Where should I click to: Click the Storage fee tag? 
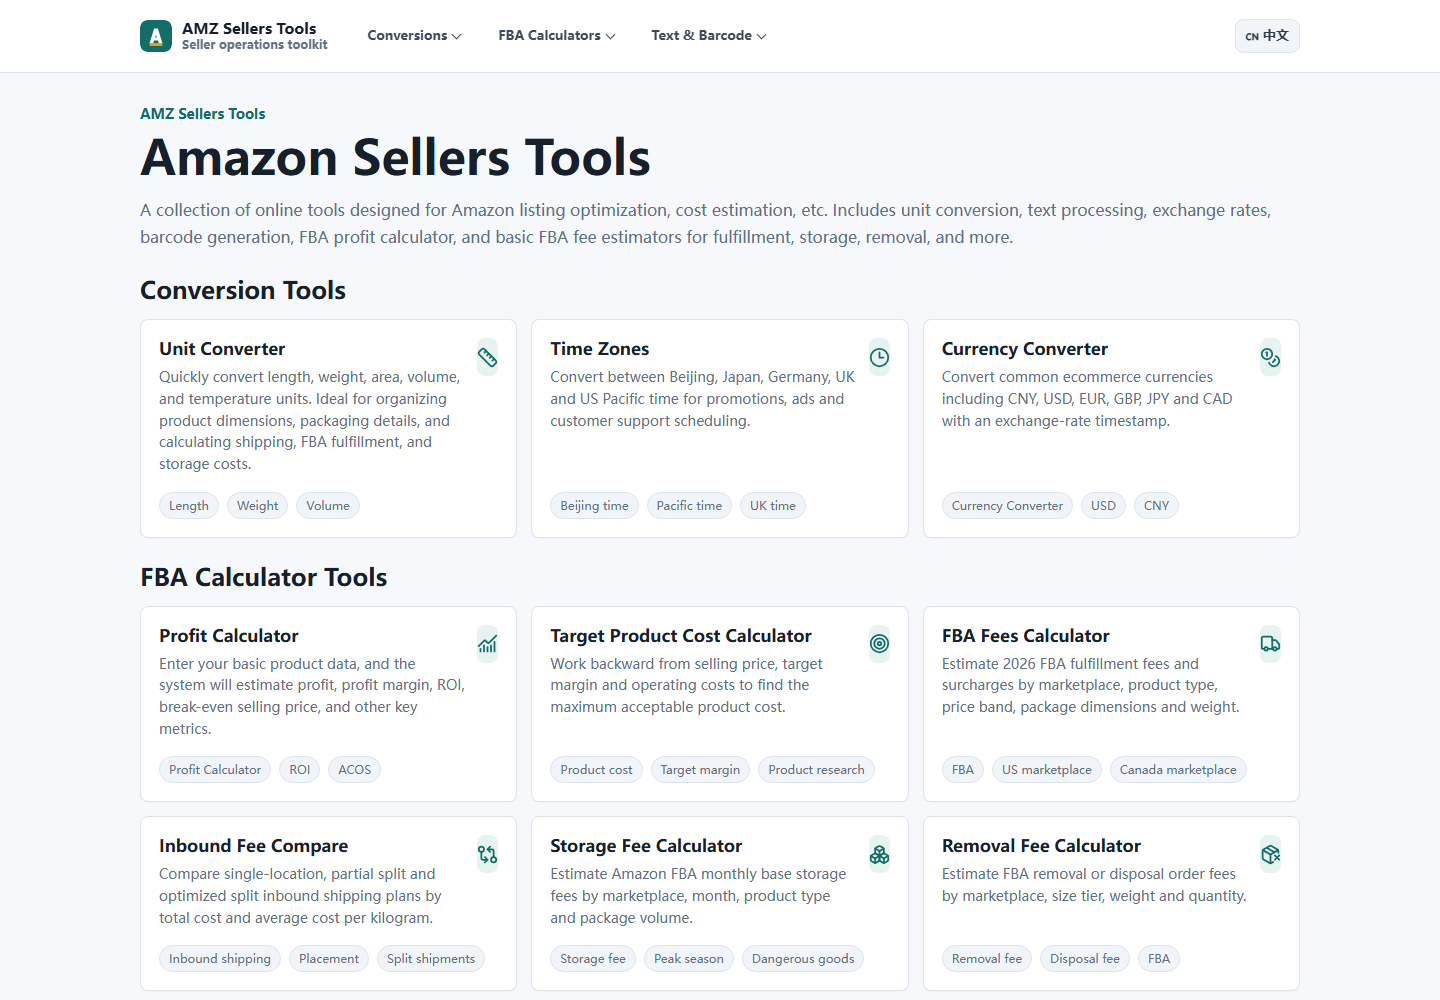pyautogui.click(x=593, y=959)
